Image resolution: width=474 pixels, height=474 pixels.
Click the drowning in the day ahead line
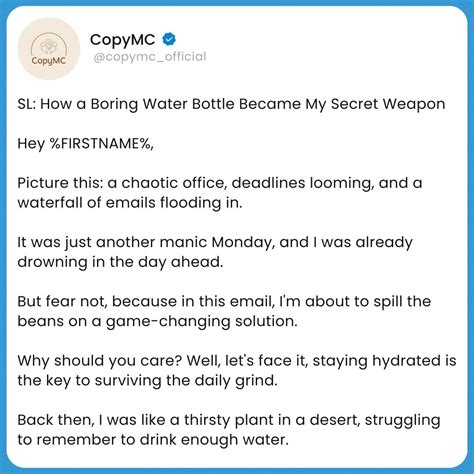click(x=120, y=262)
